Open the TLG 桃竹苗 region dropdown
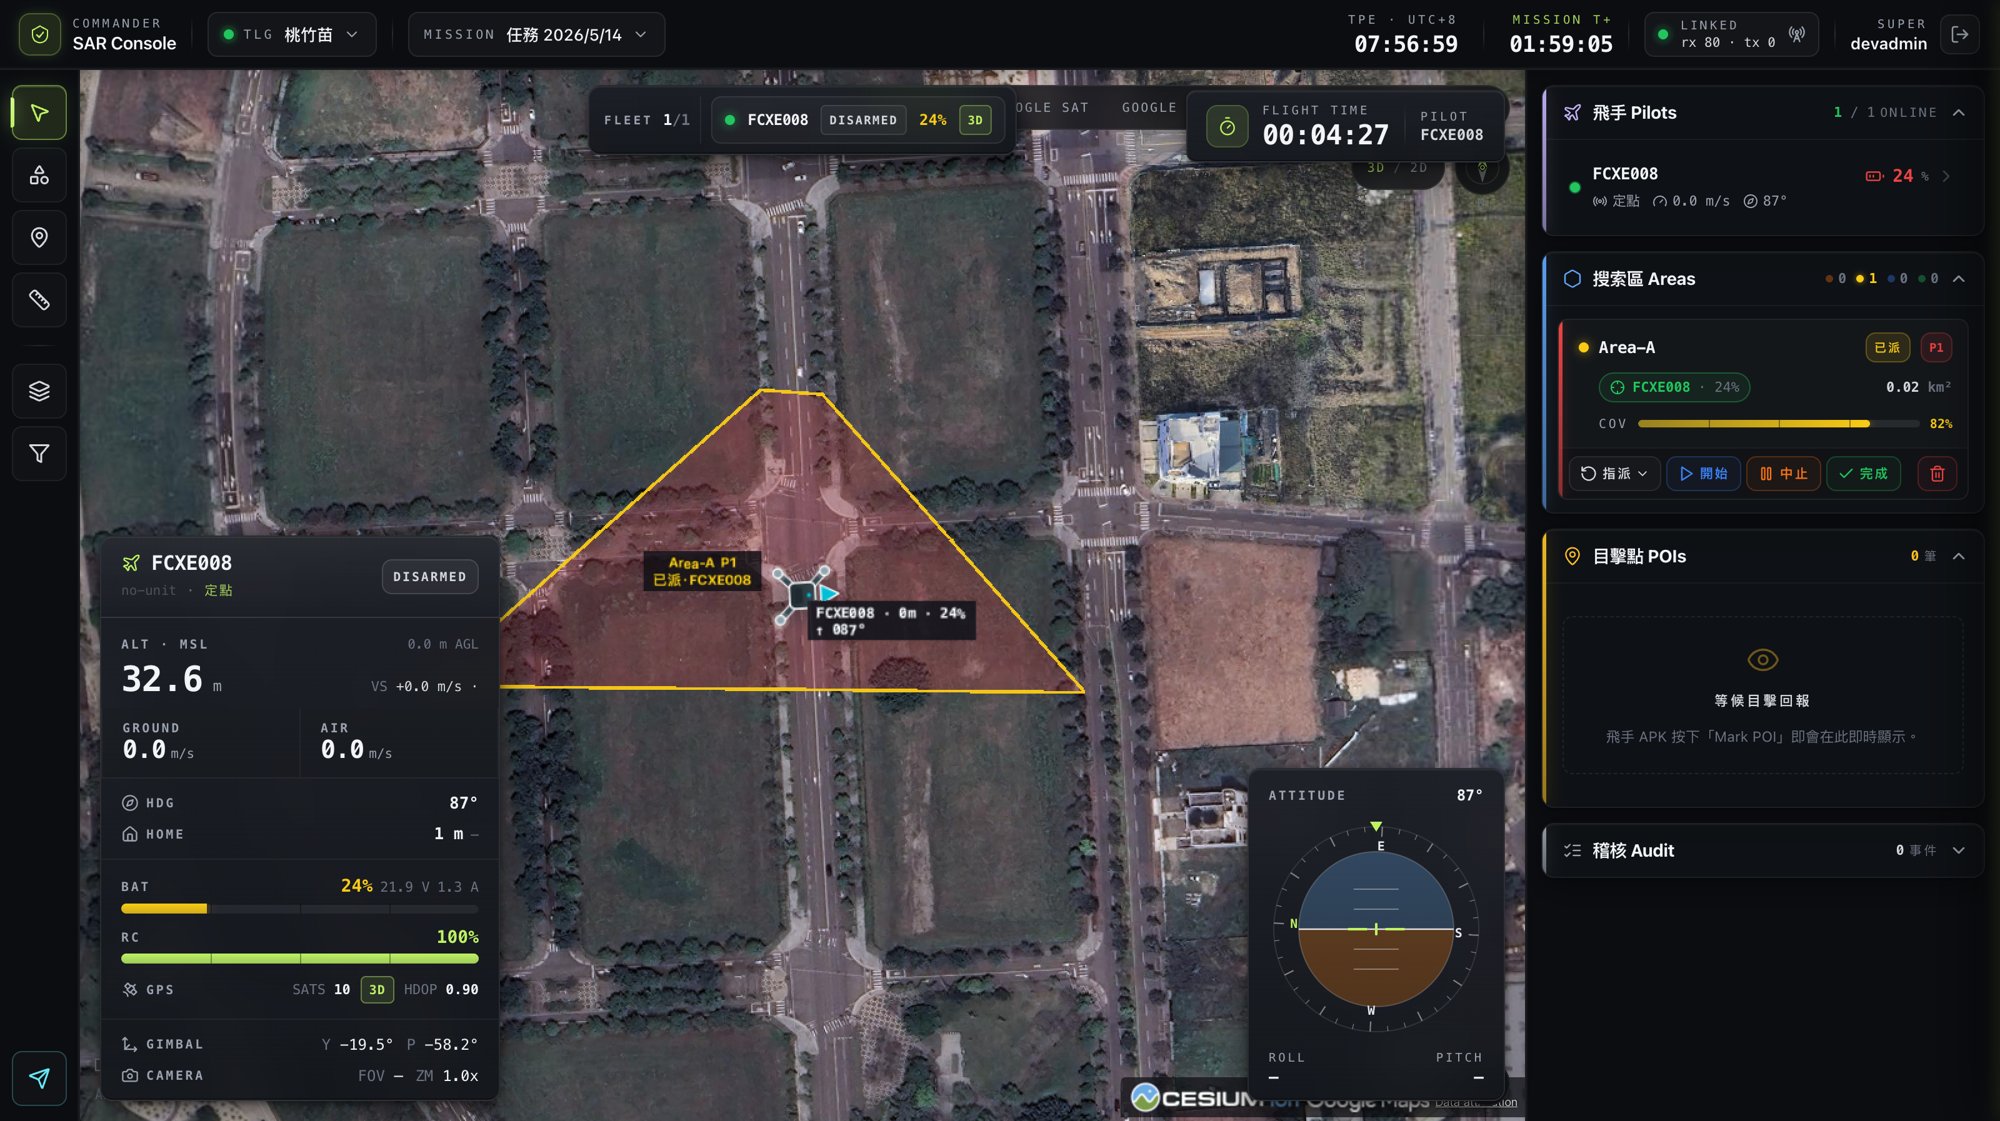This screenshot has width=2000, height=1121. tap(292, 35)
